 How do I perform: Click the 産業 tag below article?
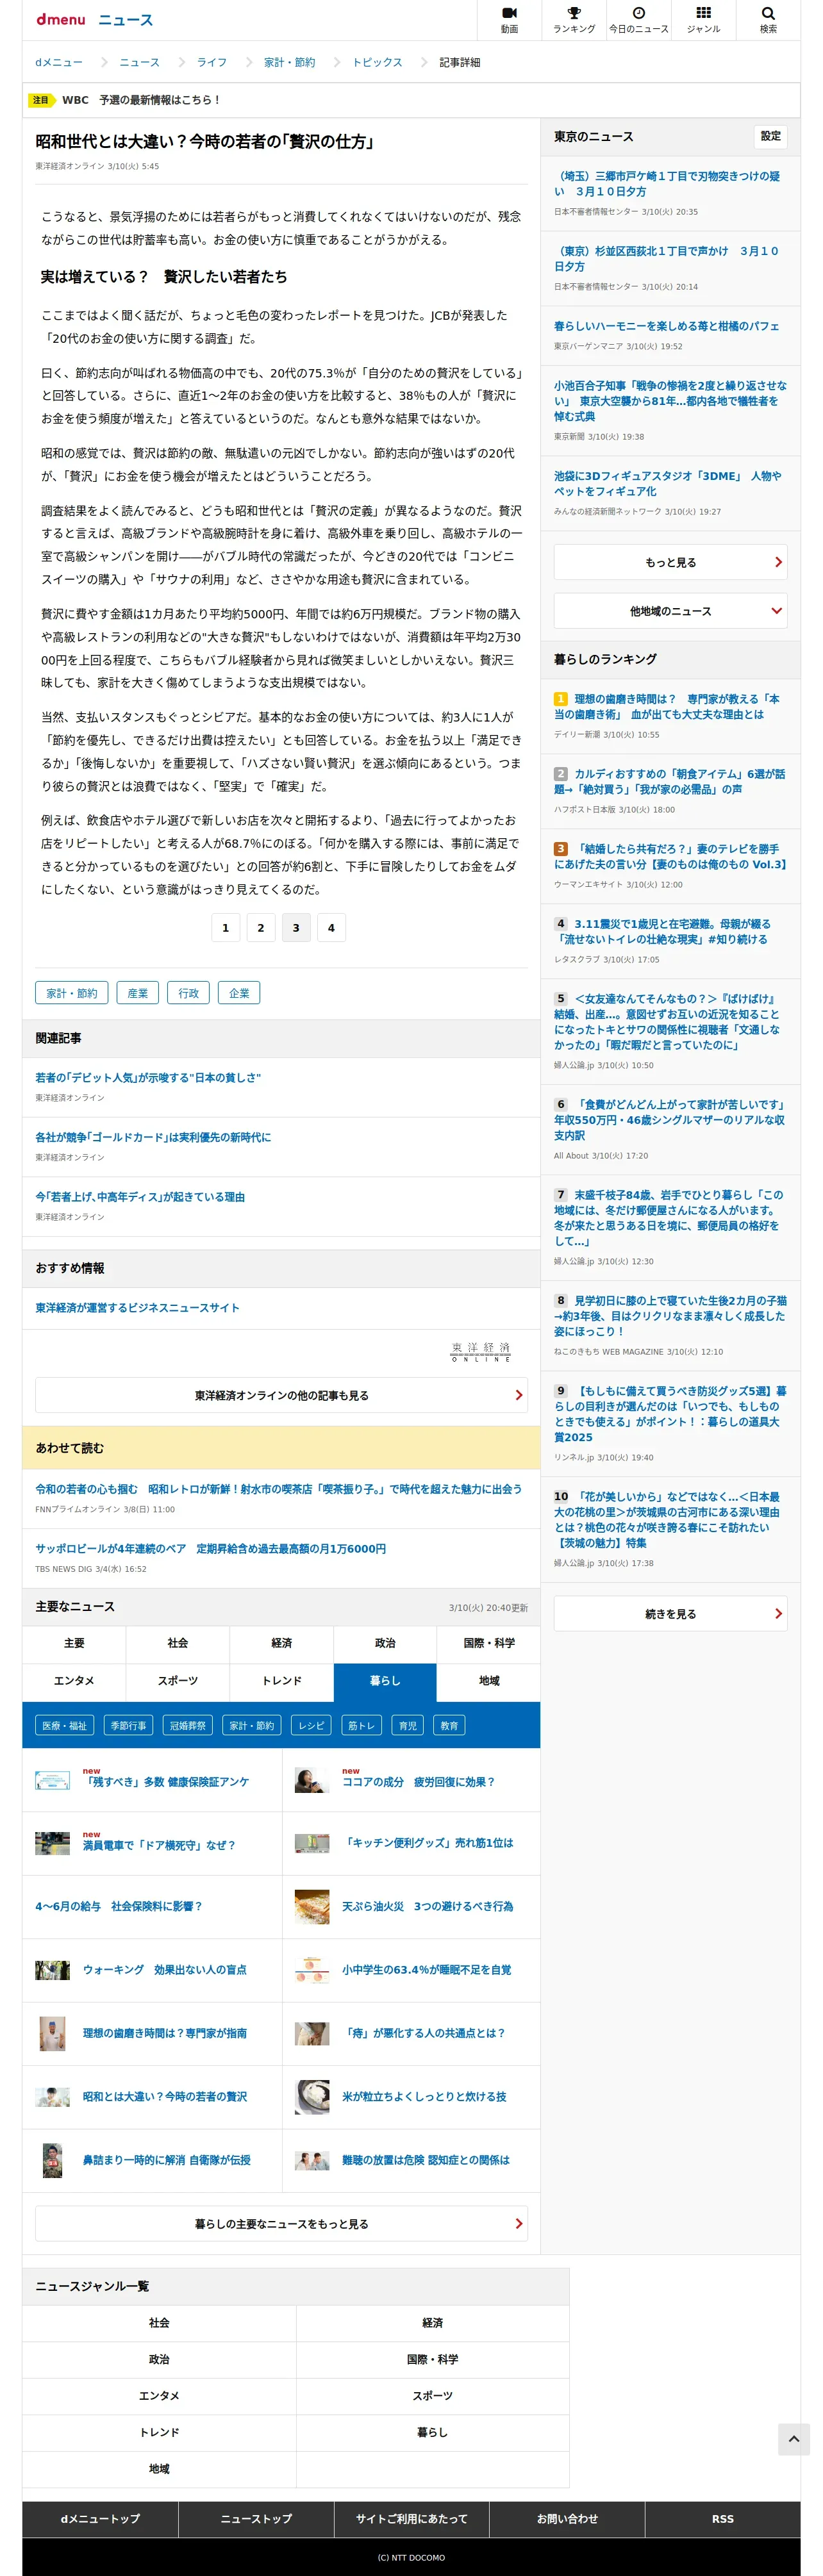click(x=138, y=993)
